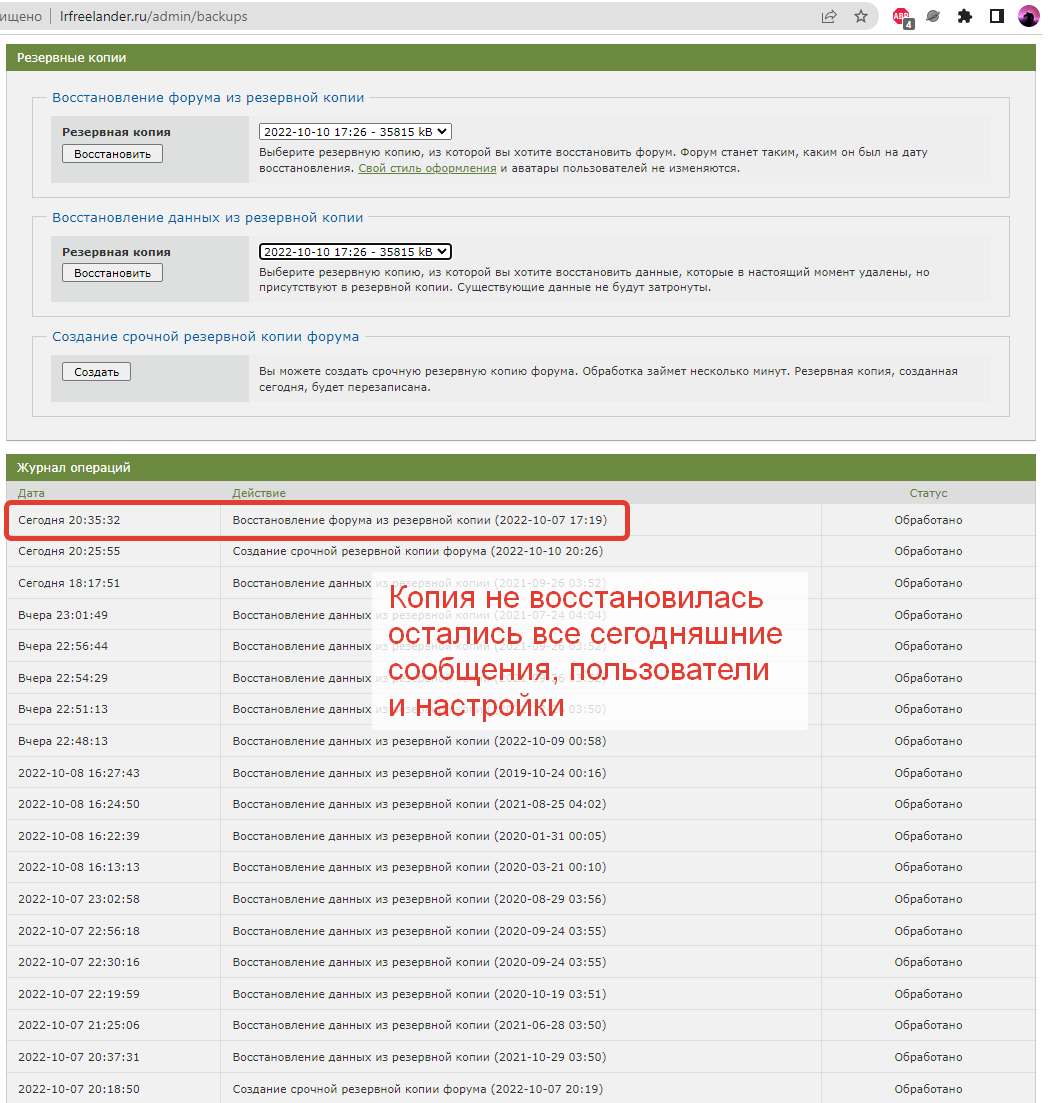Select log date Вчера 22:51:13

click(63, 709)
